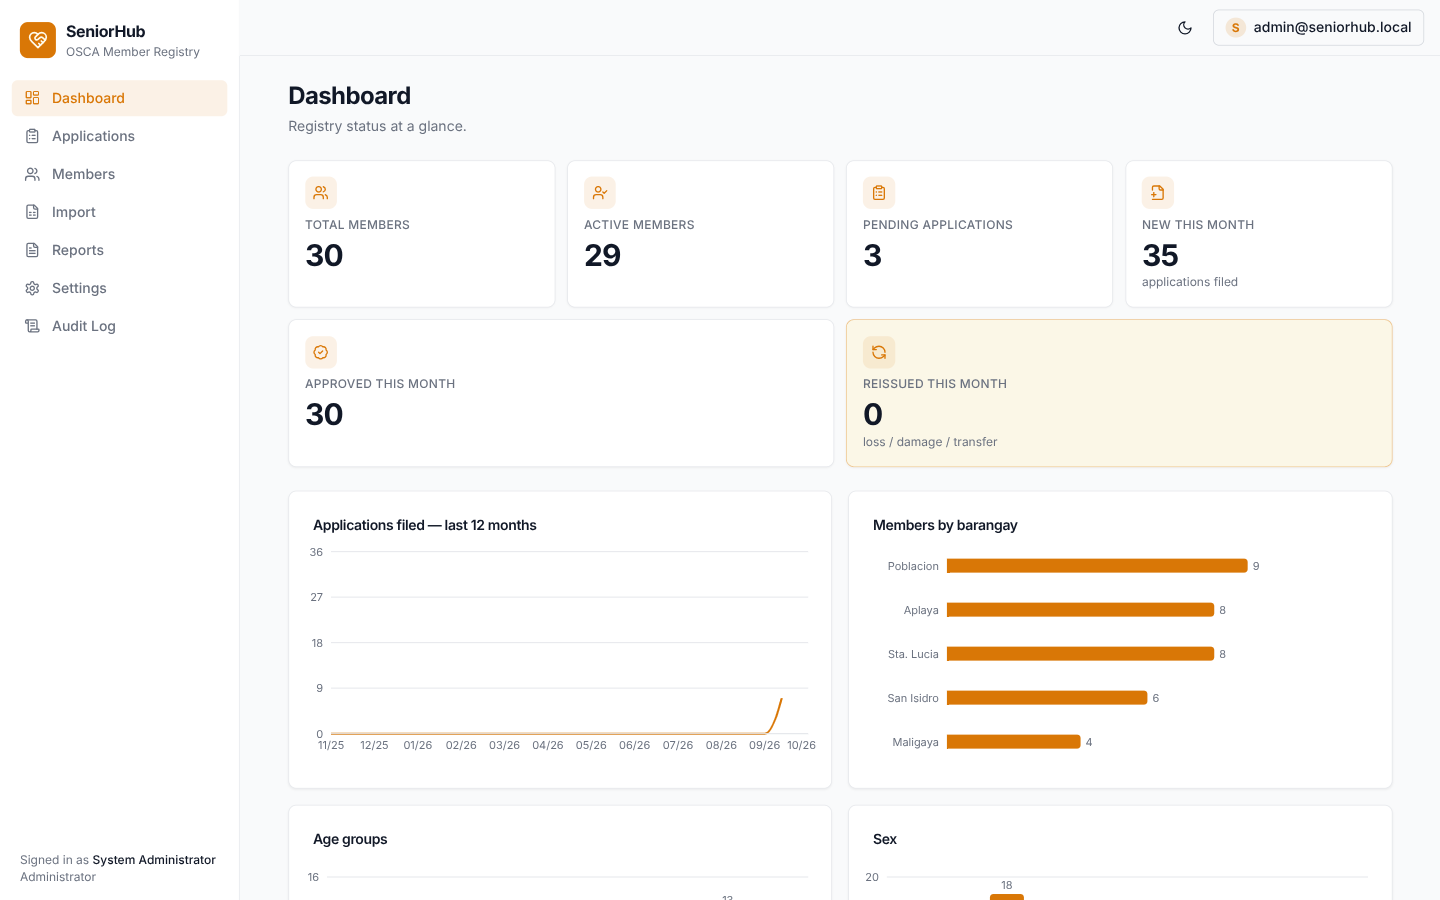Navigate to Members
Image resolution: width=1440 pixels, height=900 pixels.
119,174
